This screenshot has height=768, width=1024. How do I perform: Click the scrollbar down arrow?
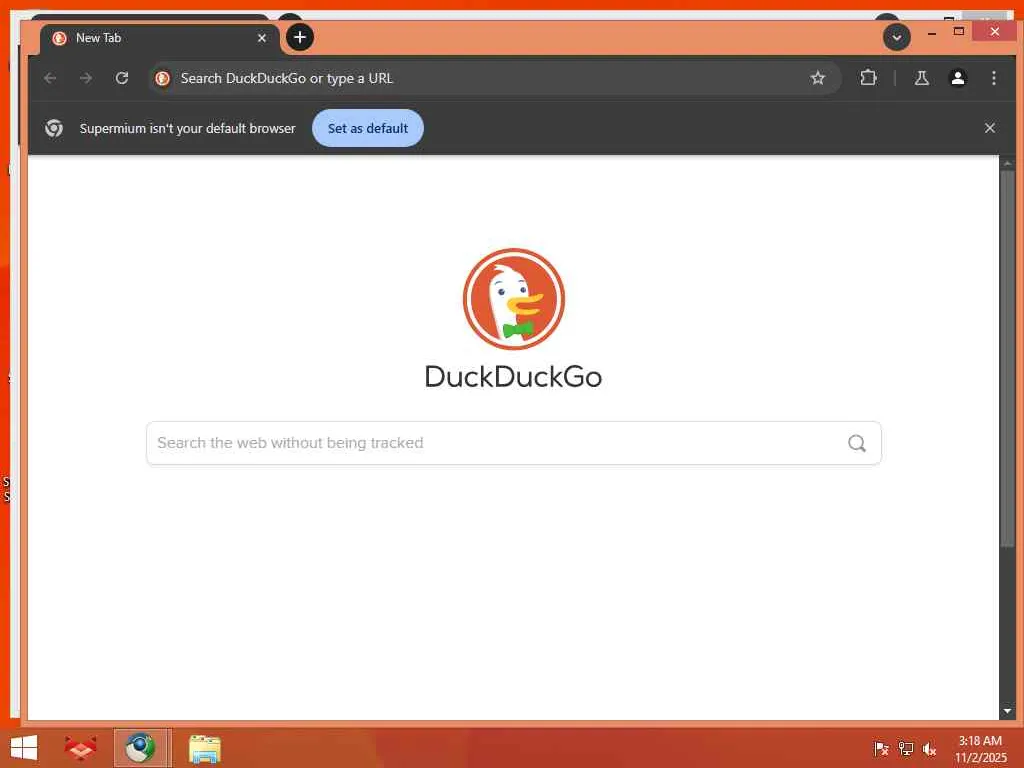(x=1007, y=711)
